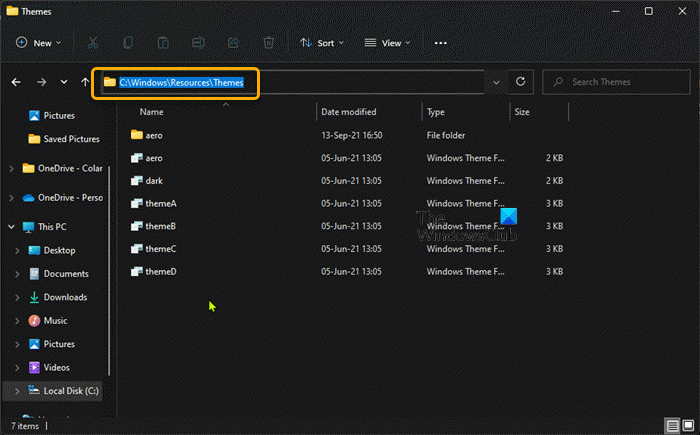Go up one folder level
The height and width of the screenshot is (435, 700).
(85, 82)
